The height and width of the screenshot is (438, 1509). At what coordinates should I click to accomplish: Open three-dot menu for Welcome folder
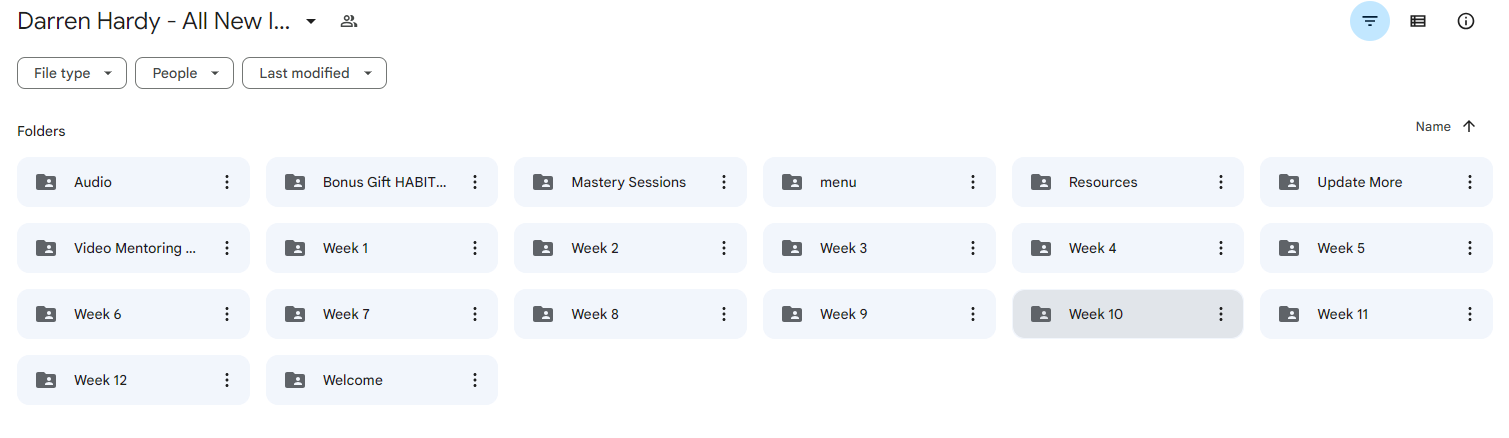pyautogui.click(x=475, y=380)
